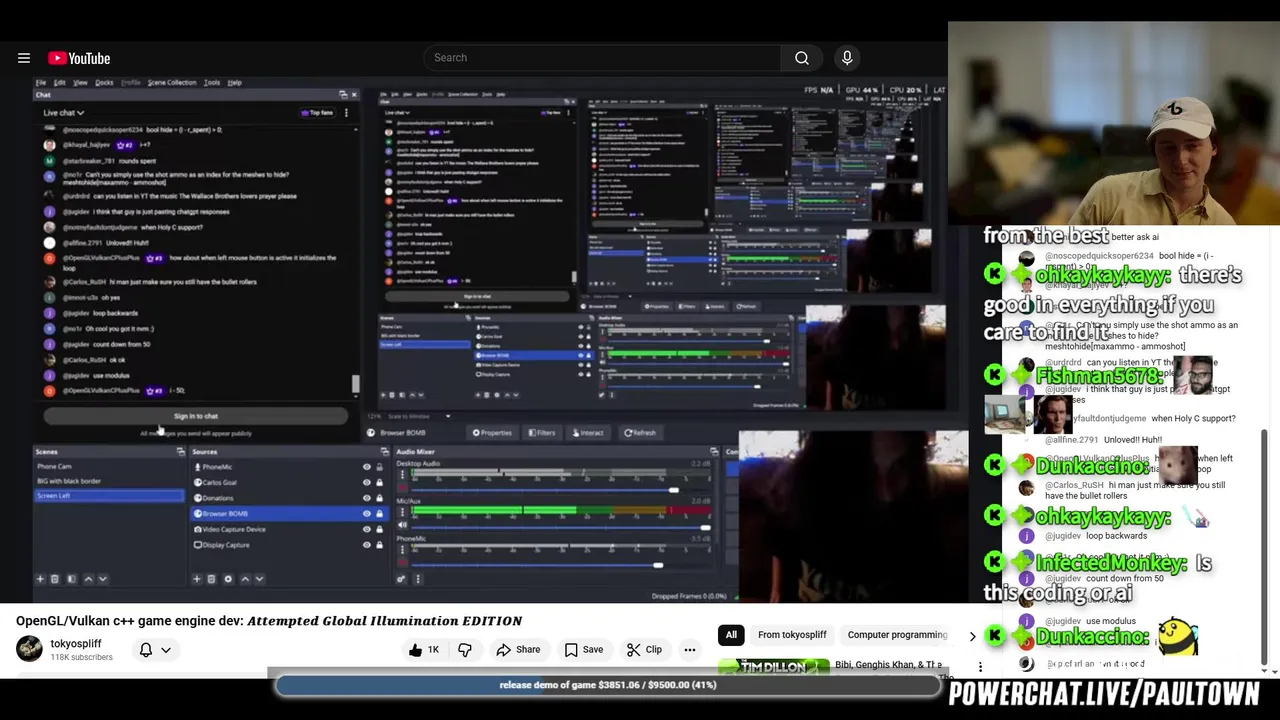Open the OBS View menu
1280x720 pixels.
80,83
